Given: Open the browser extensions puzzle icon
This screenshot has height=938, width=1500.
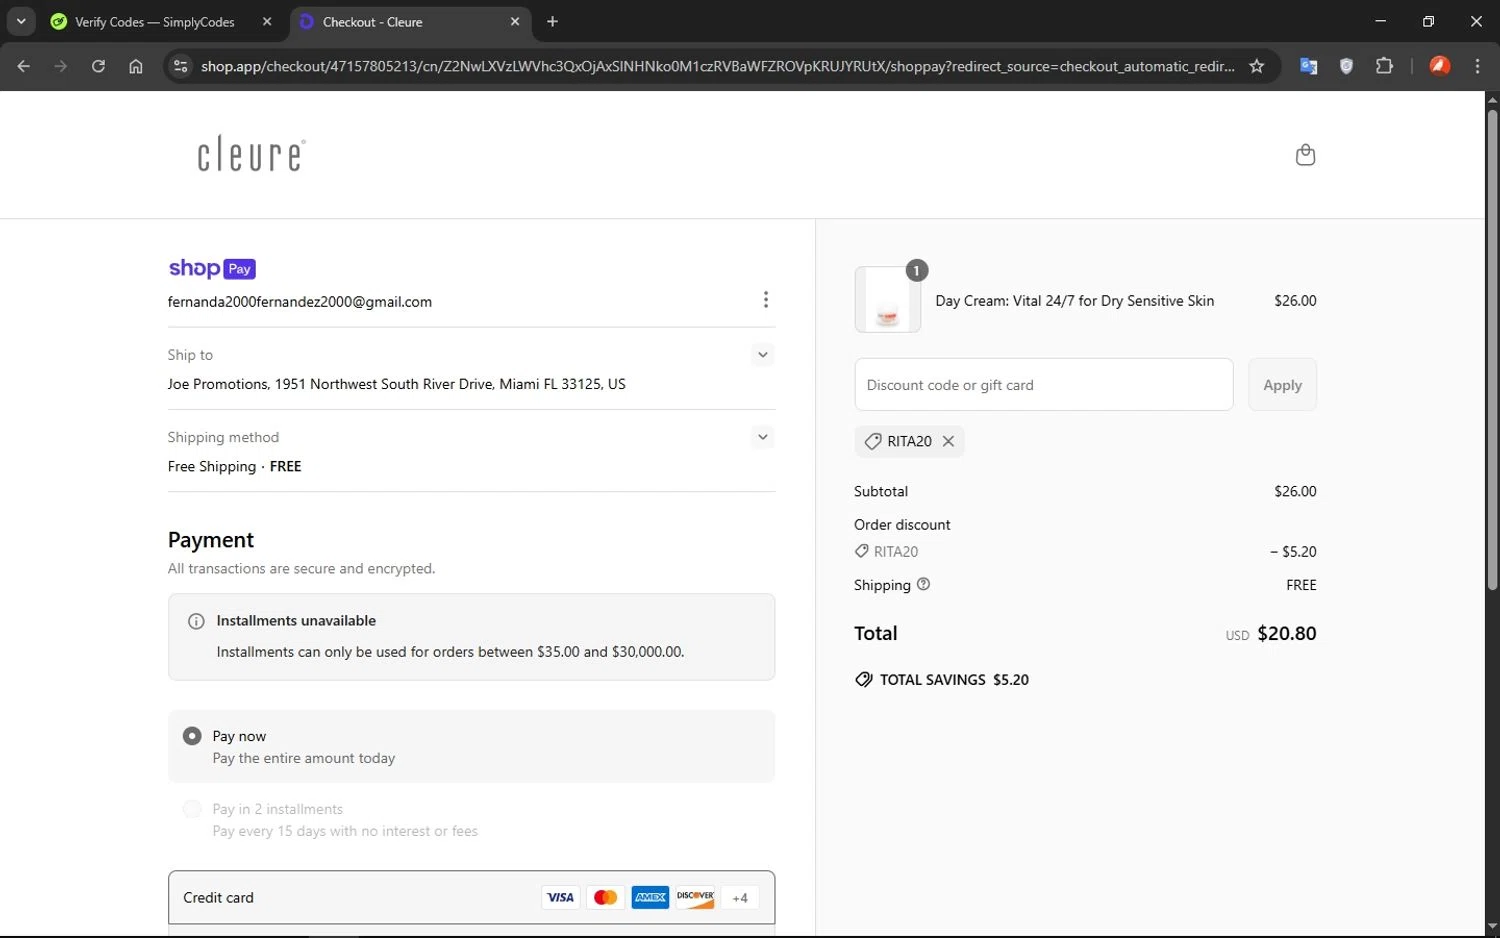Looking at the screenshot, I should click(1384, 66).
